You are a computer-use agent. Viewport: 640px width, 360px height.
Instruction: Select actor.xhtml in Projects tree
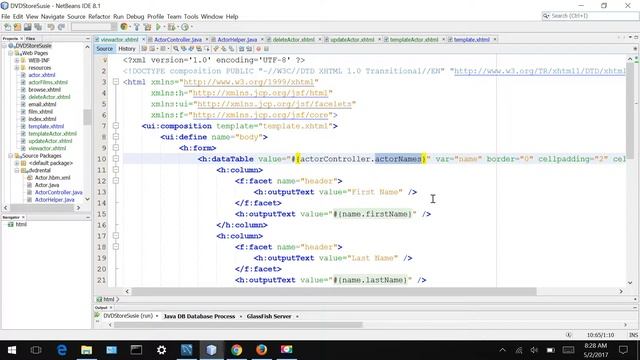pyautogui.click(x=42, y=75)
